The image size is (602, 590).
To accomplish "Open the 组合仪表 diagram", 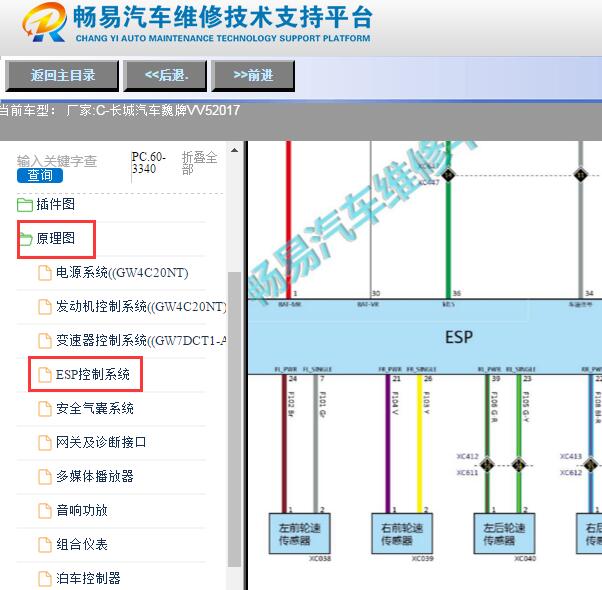I will (82, 544).
